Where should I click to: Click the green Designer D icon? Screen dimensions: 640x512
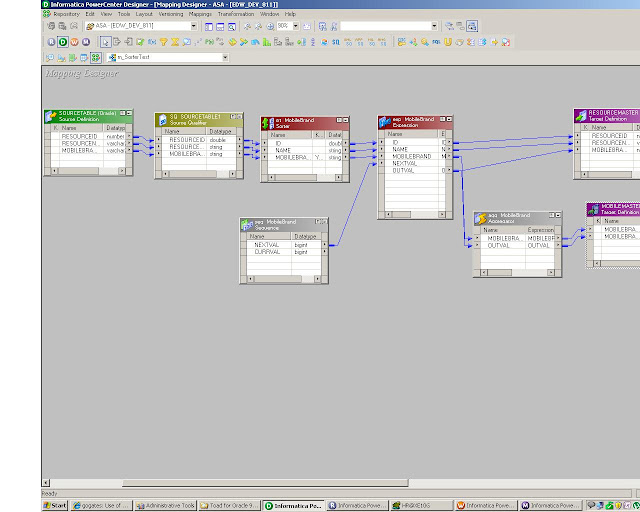(x=63, y=42)
